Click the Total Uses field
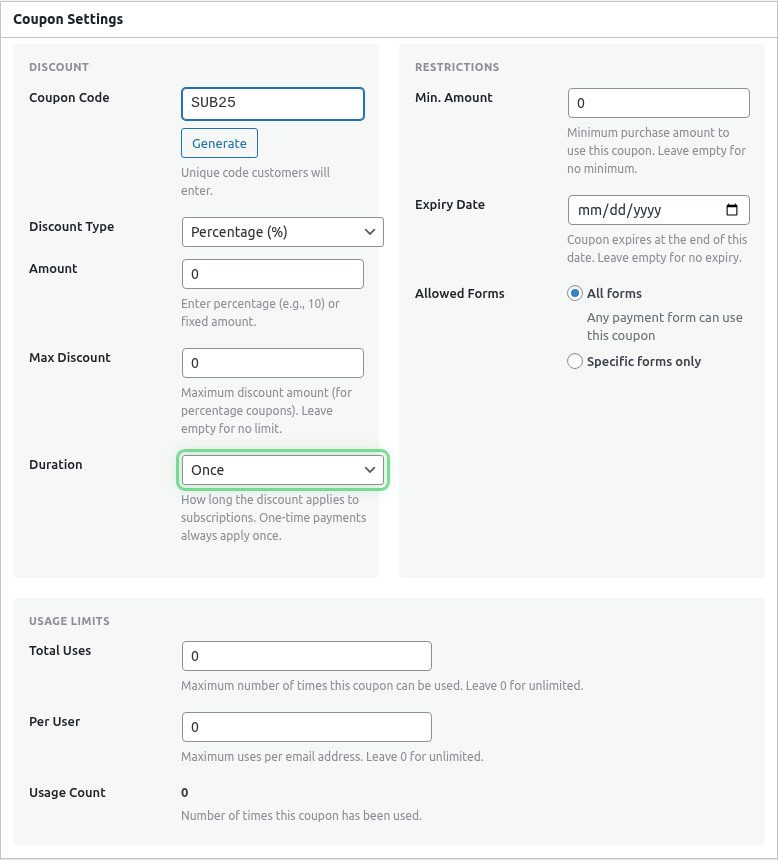Image resolution: width=778 pixels, height=860 pixels. tap(306, 656)
